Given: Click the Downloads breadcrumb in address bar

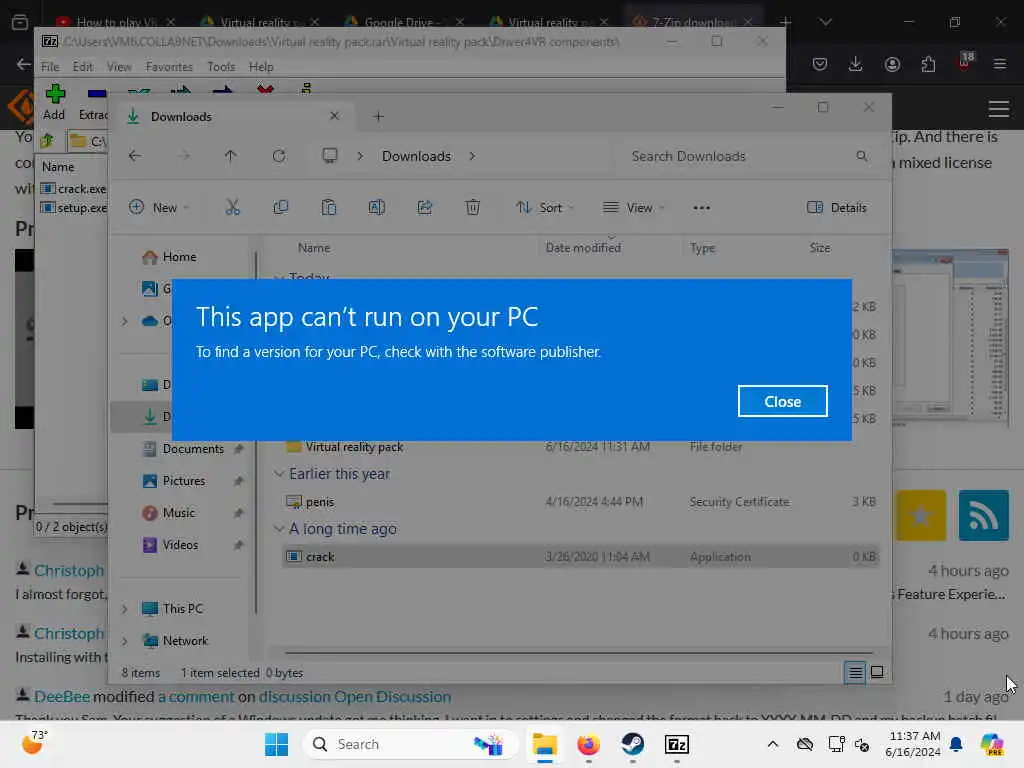Looking at the screenshot, I should [x=416, y=156].
